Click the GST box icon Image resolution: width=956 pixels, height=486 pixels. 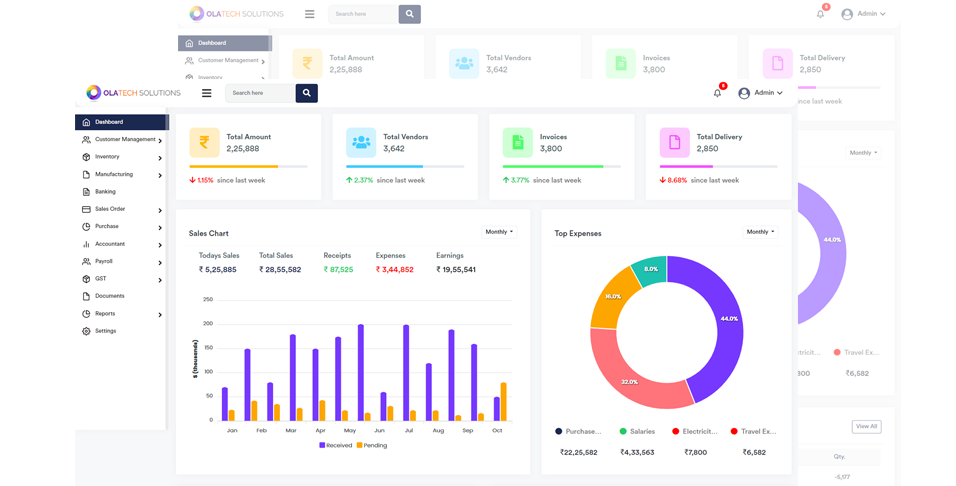(x=86, y=279)
